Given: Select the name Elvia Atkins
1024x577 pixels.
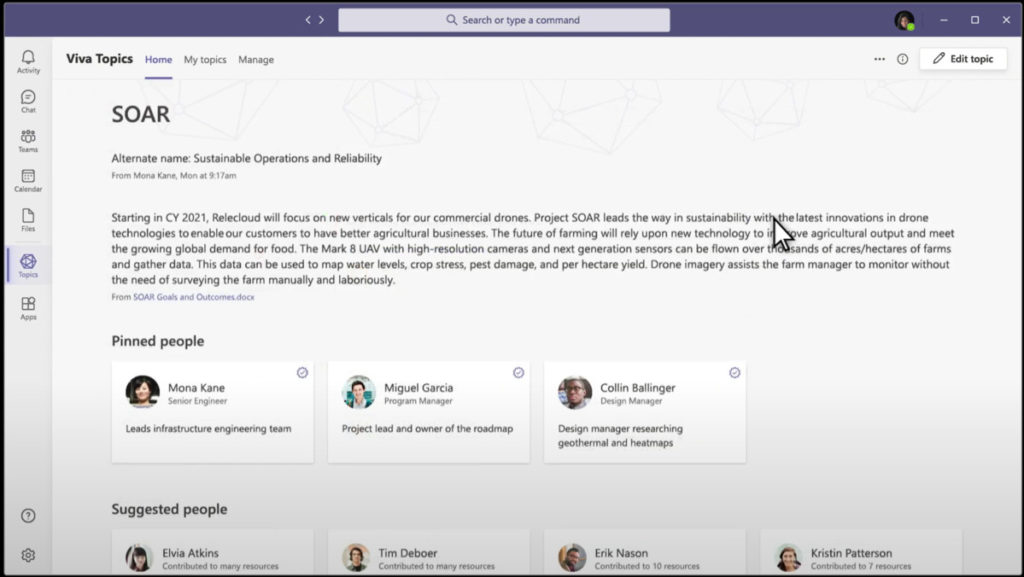Looking at the screenshot, I should pyautogui.click(x=191, y=553).
